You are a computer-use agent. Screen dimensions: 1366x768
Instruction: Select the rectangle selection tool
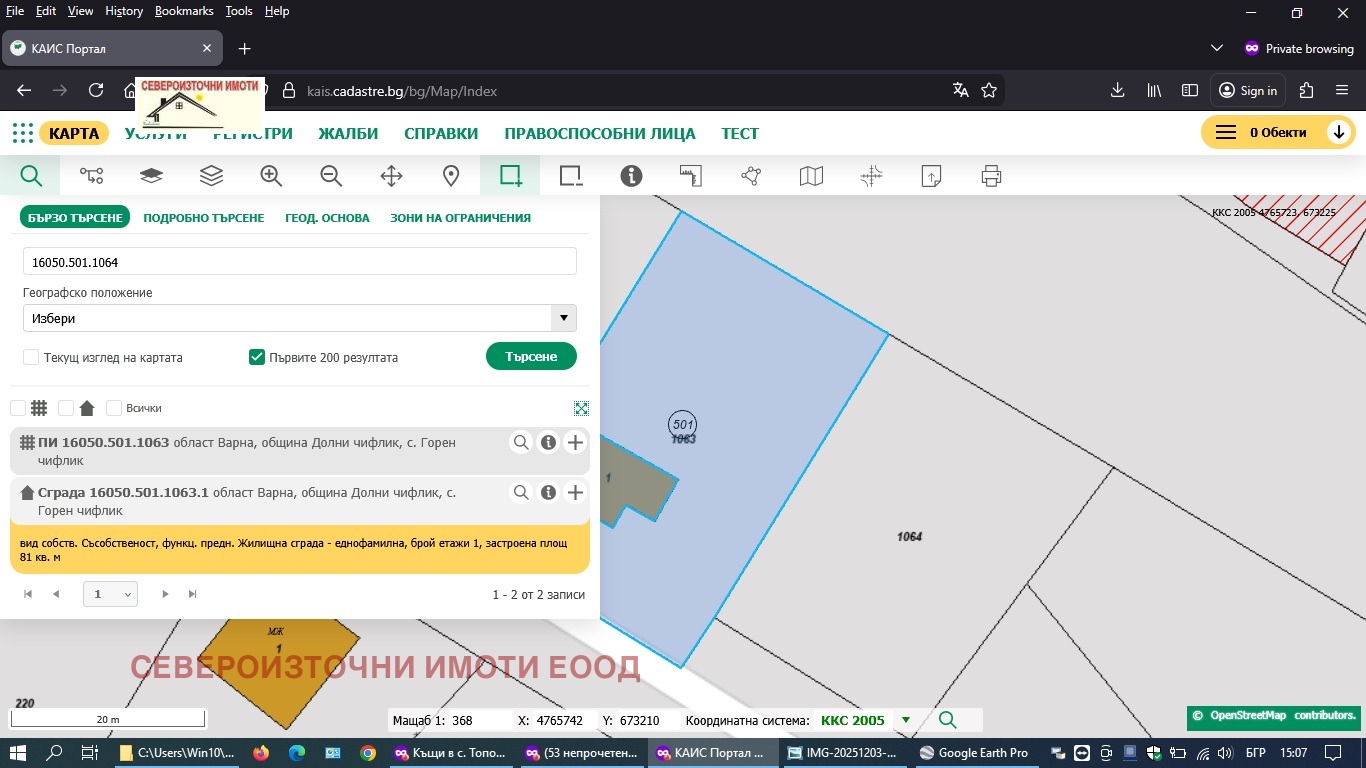click(x=510, y=175)
